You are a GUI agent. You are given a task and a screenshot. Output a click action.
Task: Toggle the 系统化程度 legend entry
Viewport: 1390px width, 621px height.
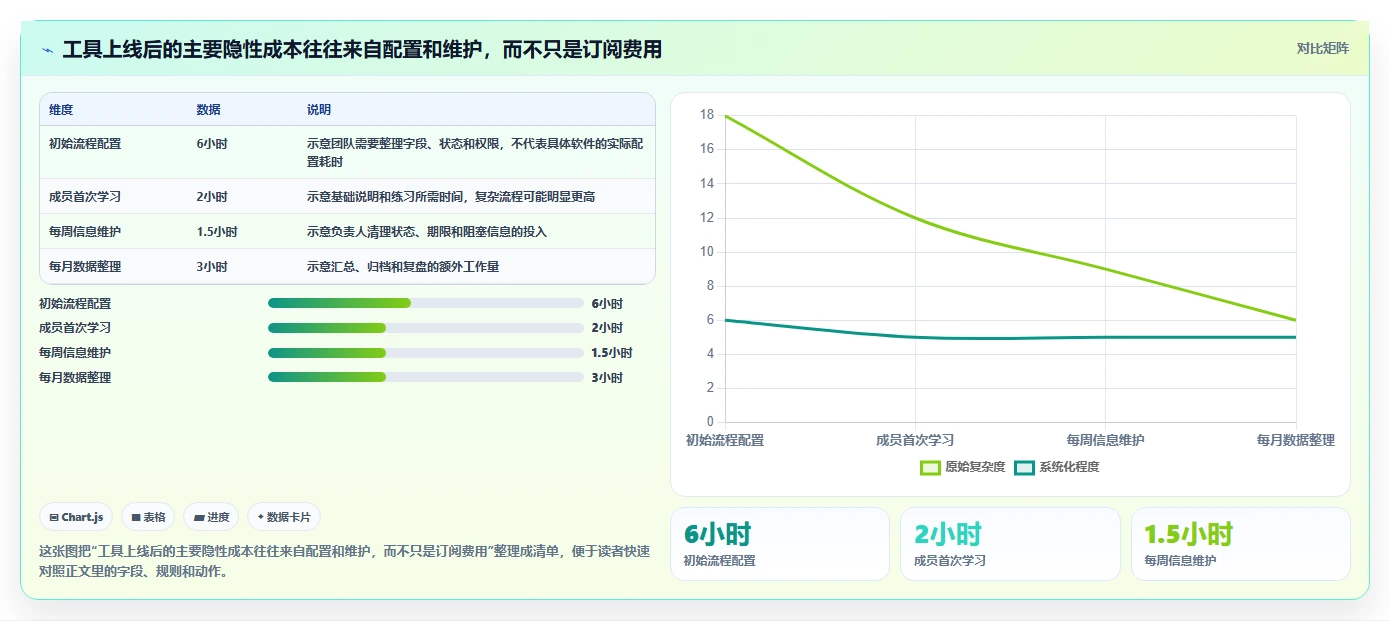click(1057, 467)
